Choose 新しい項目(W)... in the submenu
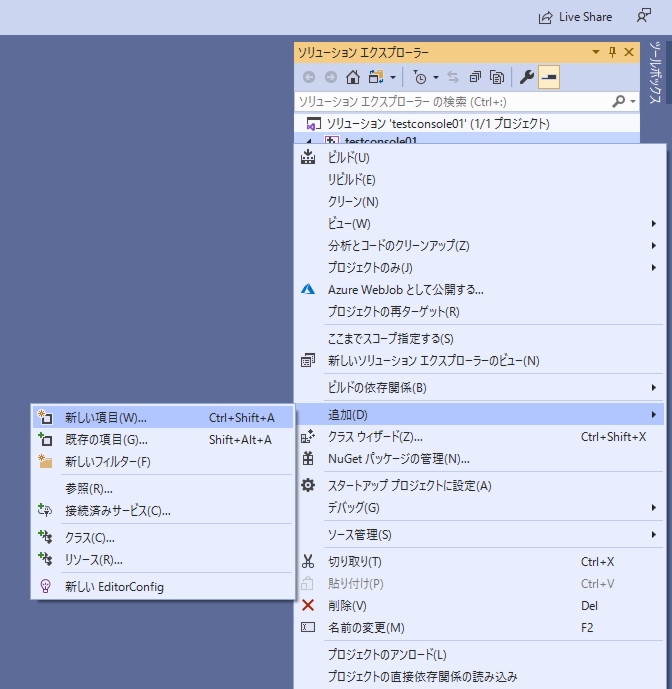Image resolution: width=672 pixels, height=689 pixels. pos(163,417)
